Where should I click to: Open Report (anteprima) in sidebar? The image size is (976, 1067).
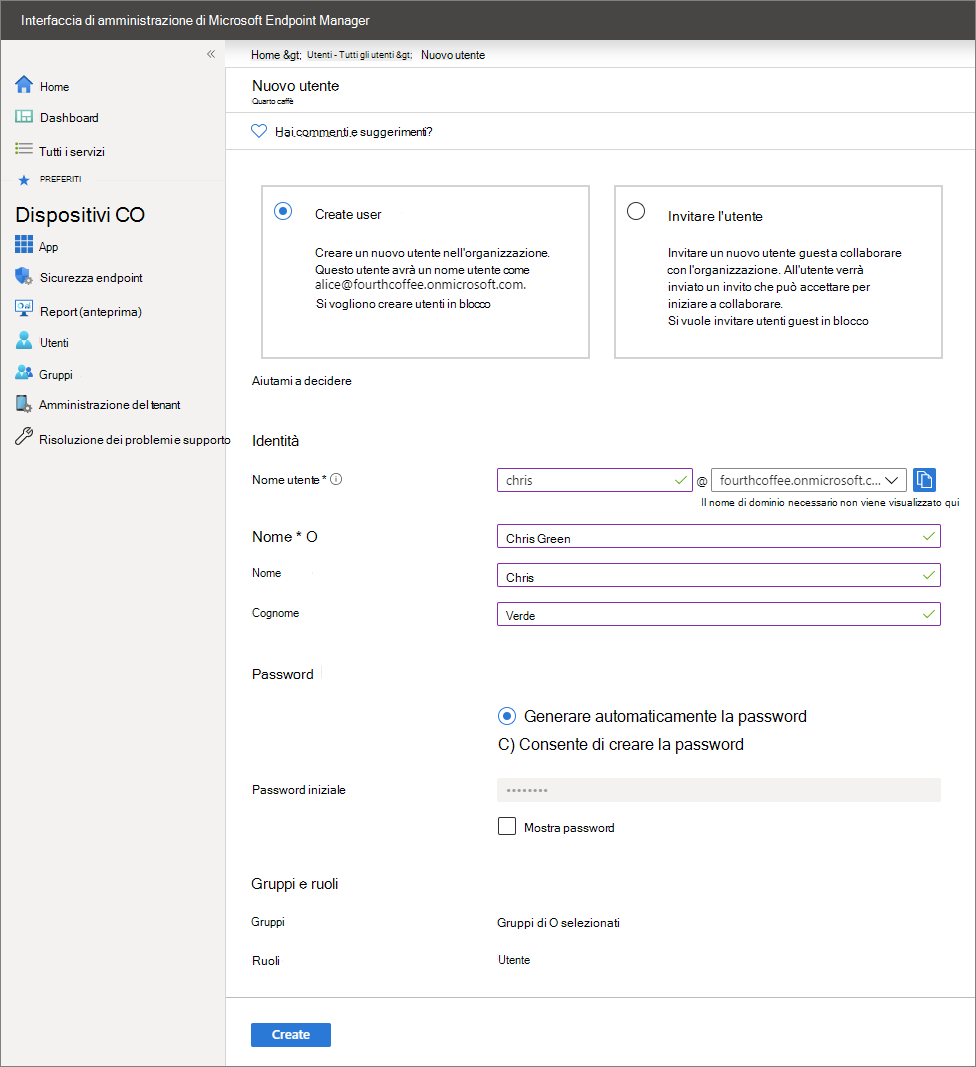point(91,312)
